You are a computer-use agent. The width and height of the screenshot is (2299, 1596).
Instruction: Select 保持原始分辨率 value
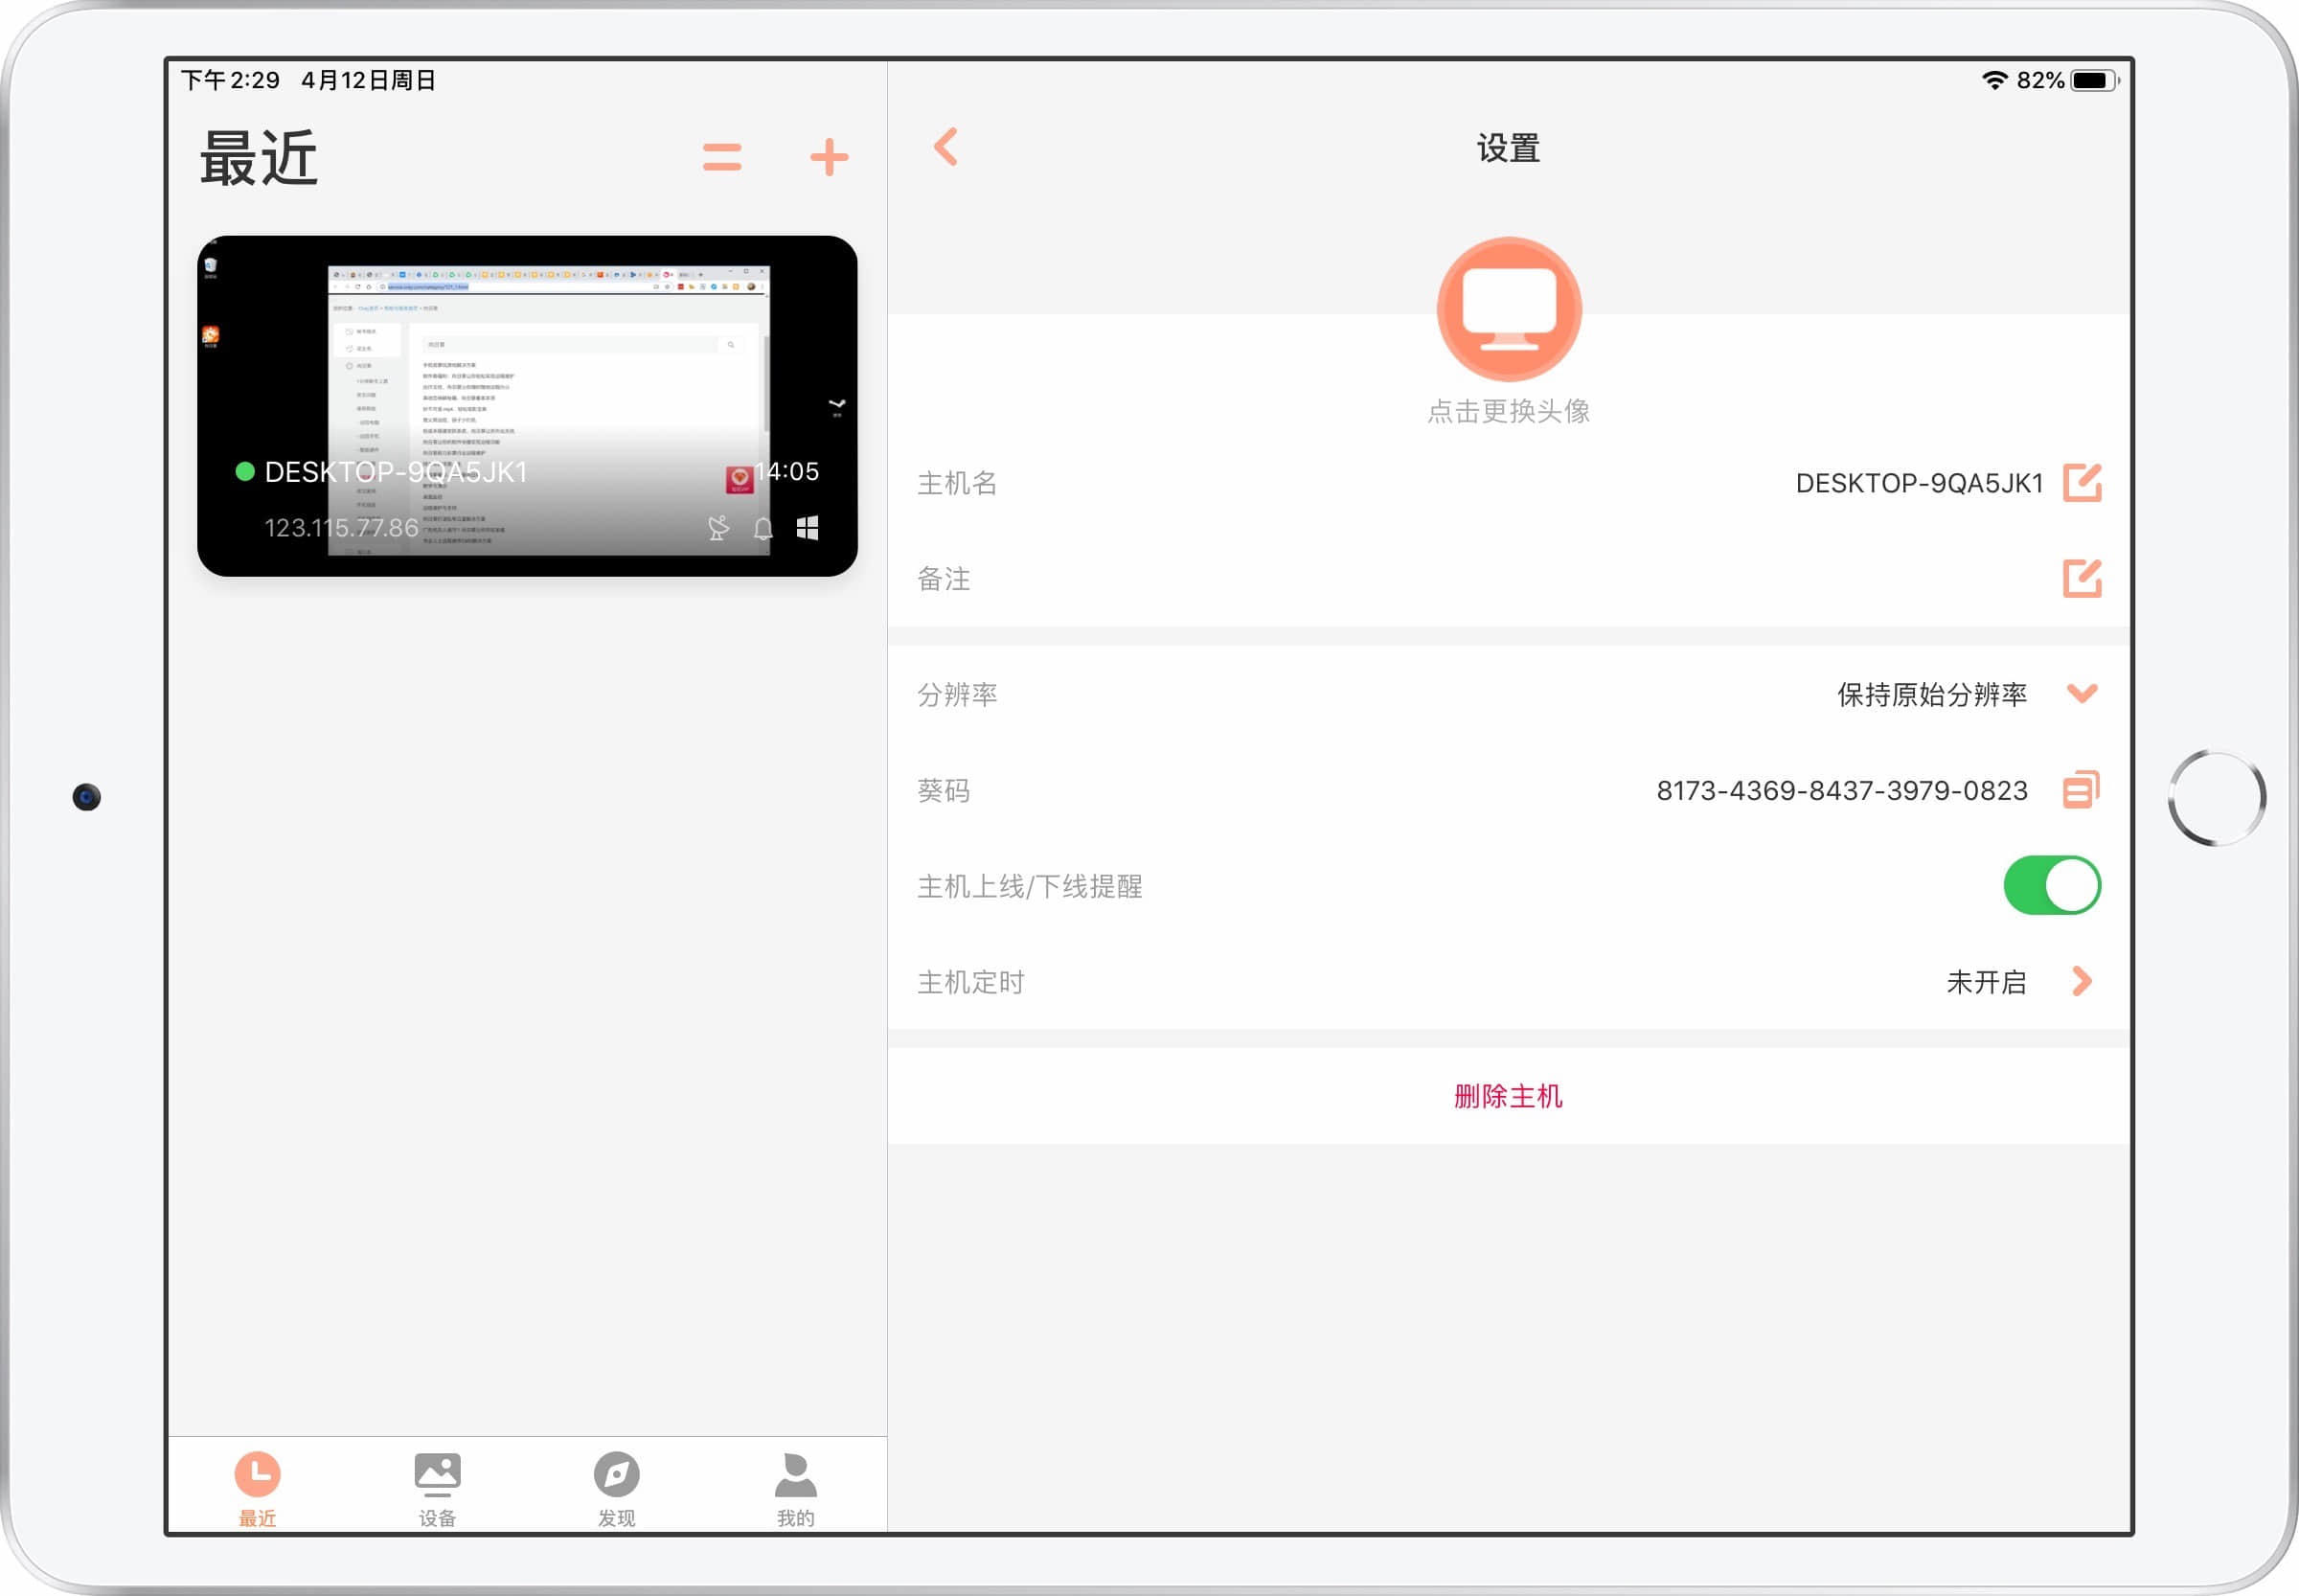(1932, 694)
